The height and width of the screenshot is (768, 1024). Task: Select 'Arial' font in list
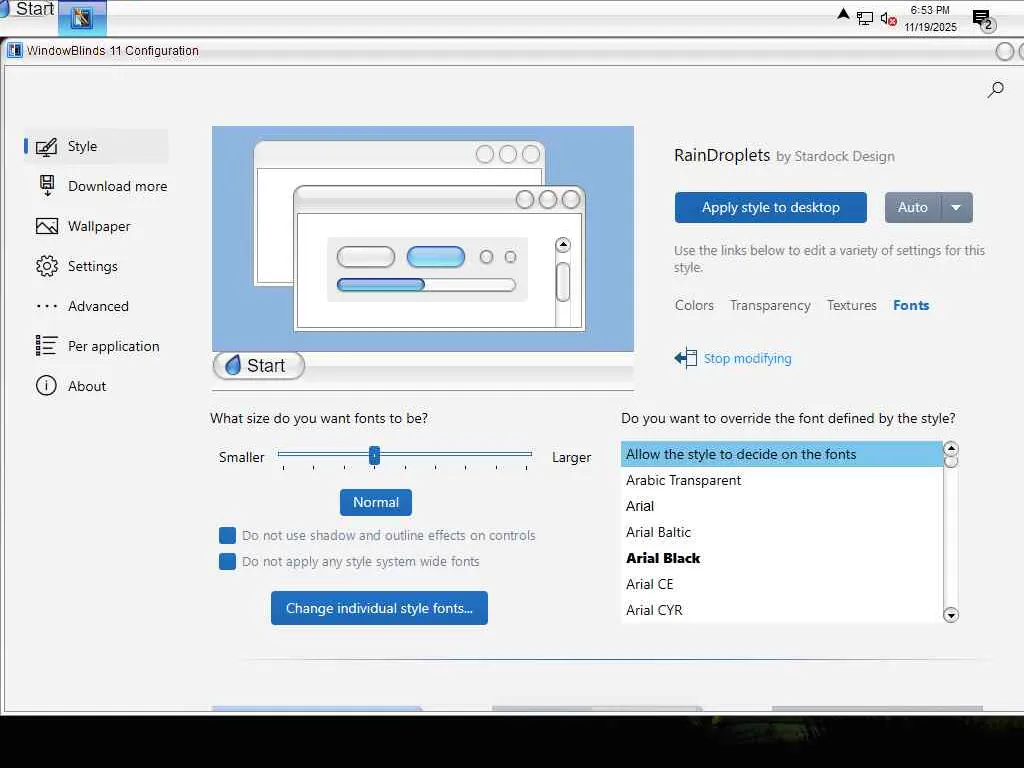782,506
